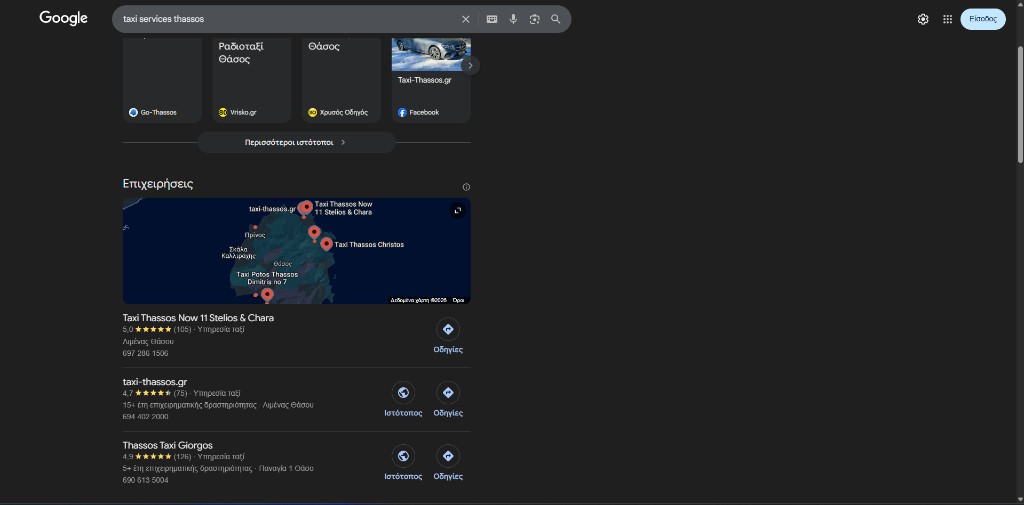Visit website of taxi-thassos.gr

click(403, 399)
